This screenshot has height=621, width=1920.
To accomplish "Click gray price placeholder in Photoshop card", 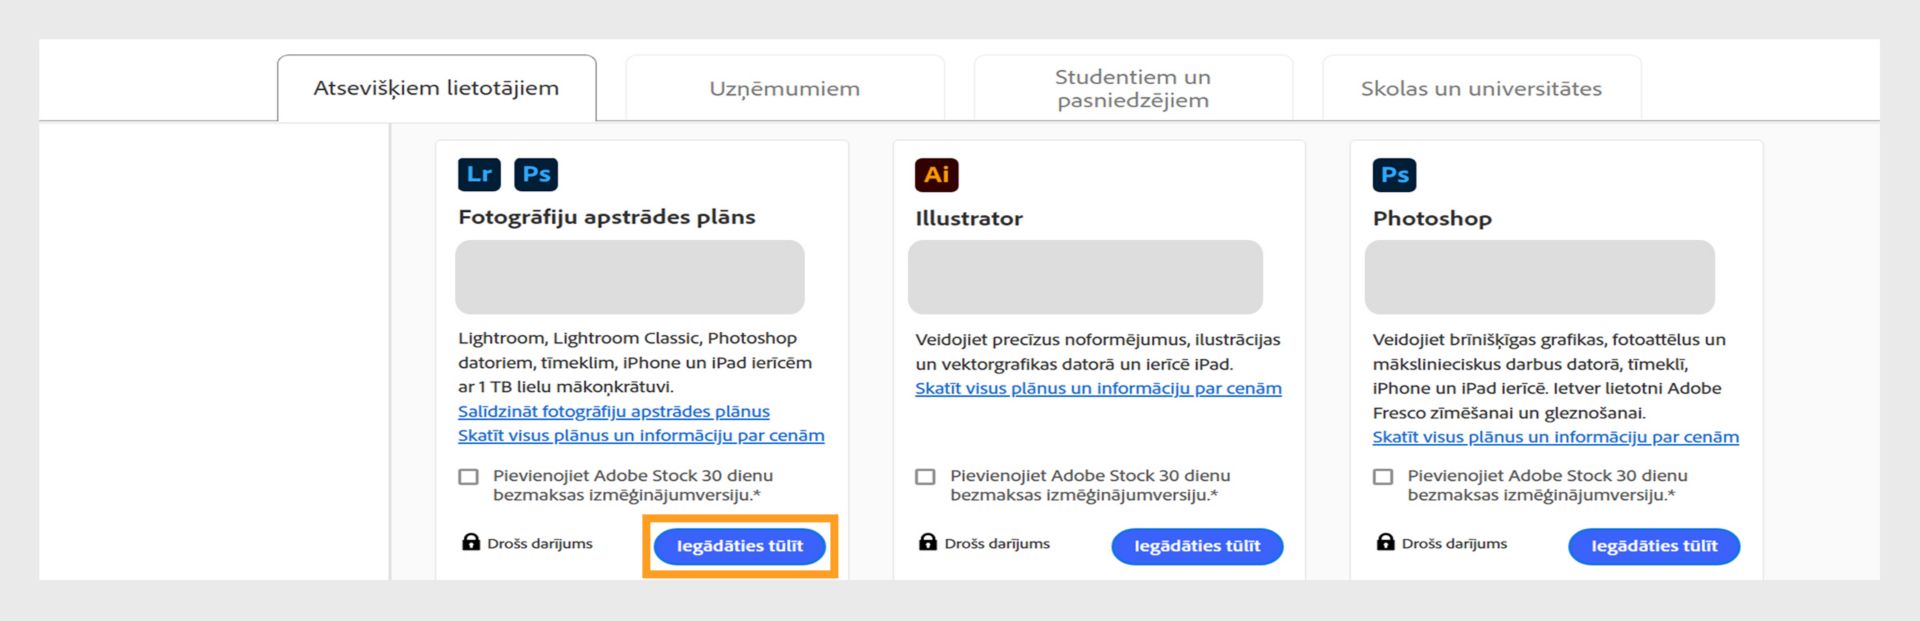I will click(x=1539, y=277).
